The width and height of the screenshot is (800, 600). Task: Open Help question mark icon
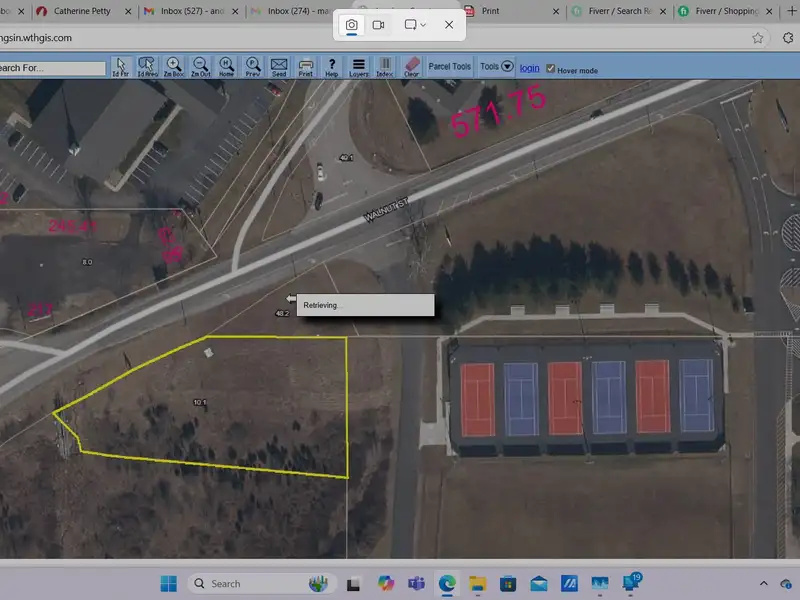[332, 67]
